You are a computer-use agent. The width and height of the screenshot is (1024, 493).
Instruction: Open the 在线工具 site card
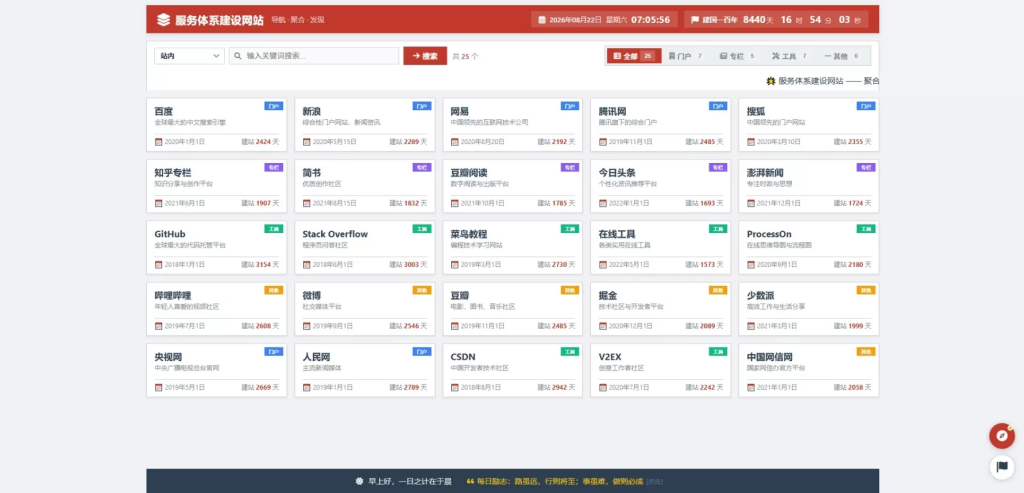(660, 247)
